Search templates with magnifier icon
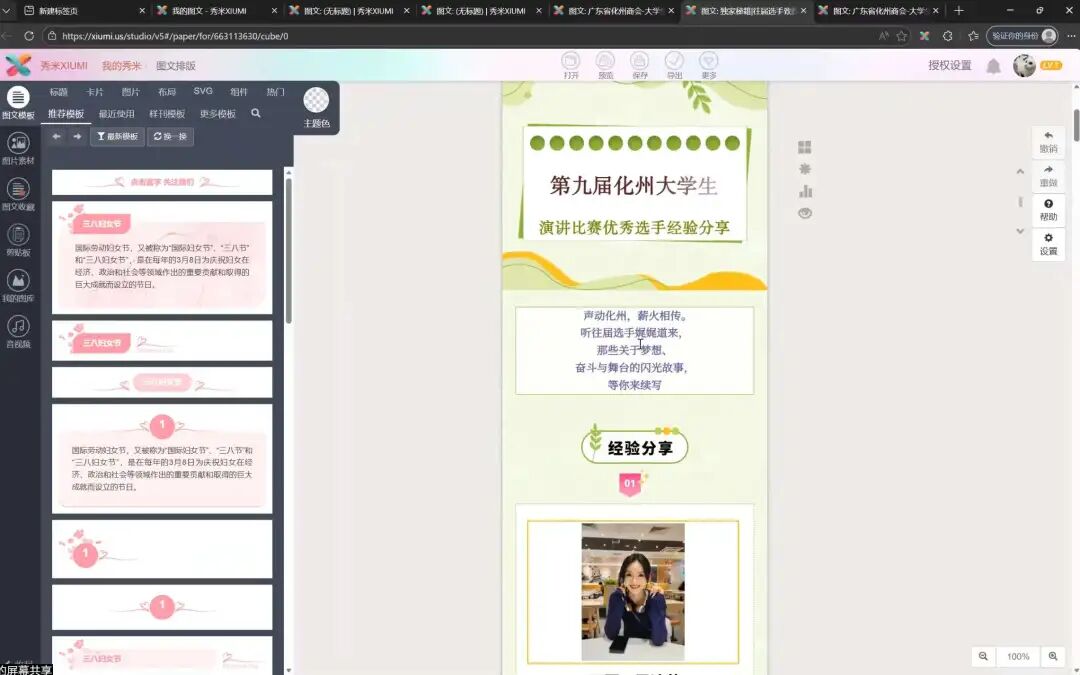This screenshot has width=1080, height=675. [x=256, y=113]
